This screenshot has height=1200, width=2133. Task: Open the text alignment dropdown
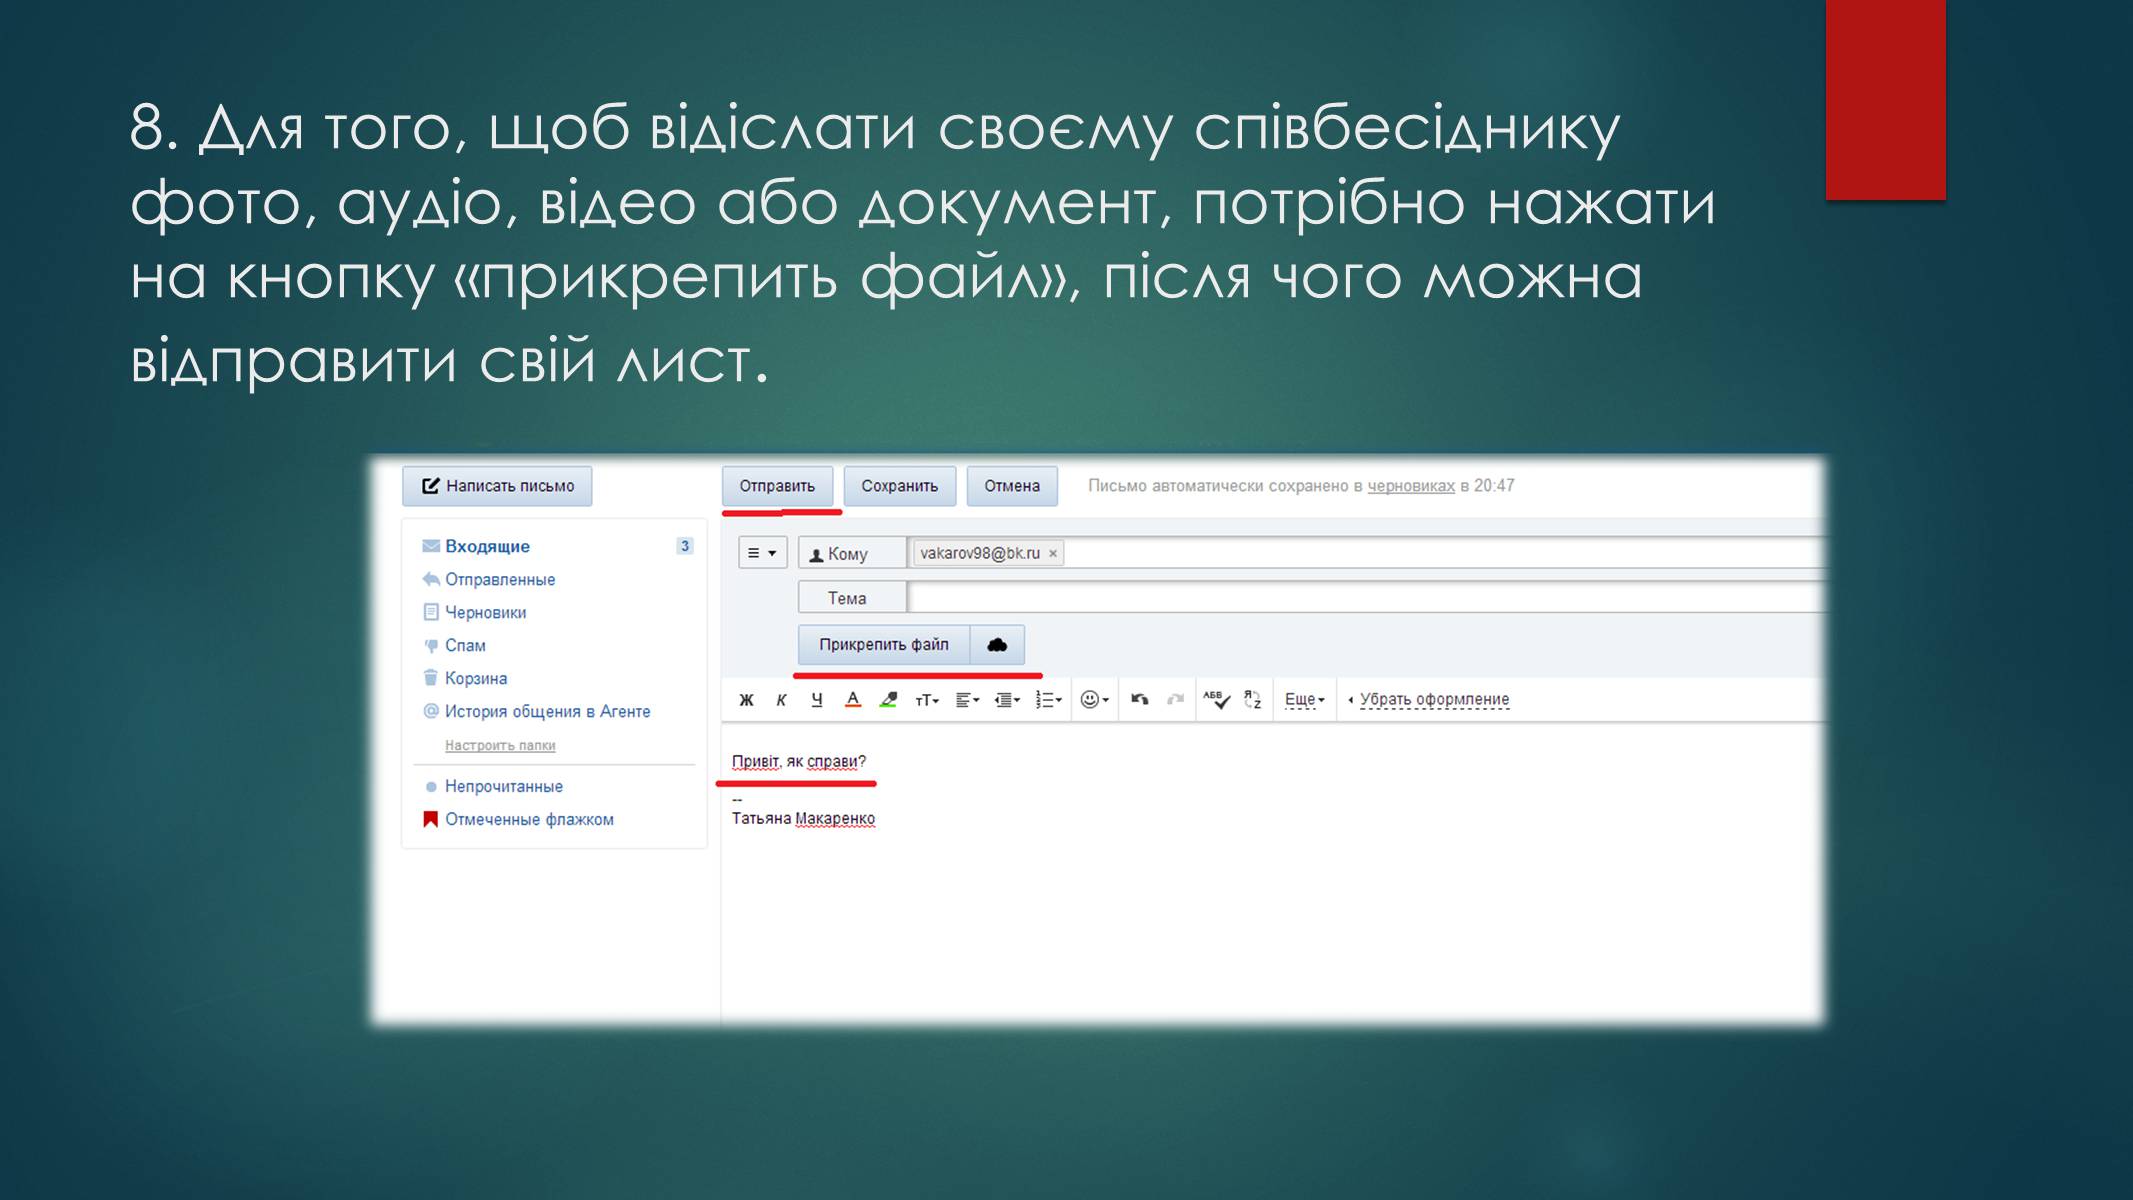point(967,700)
